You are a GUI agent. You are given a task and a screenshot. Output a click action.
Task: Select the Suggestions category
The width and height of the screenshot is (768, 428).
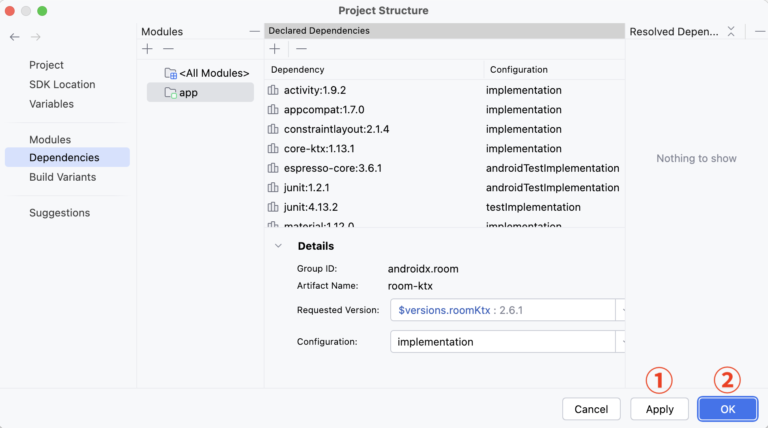(x=59, y=213)
